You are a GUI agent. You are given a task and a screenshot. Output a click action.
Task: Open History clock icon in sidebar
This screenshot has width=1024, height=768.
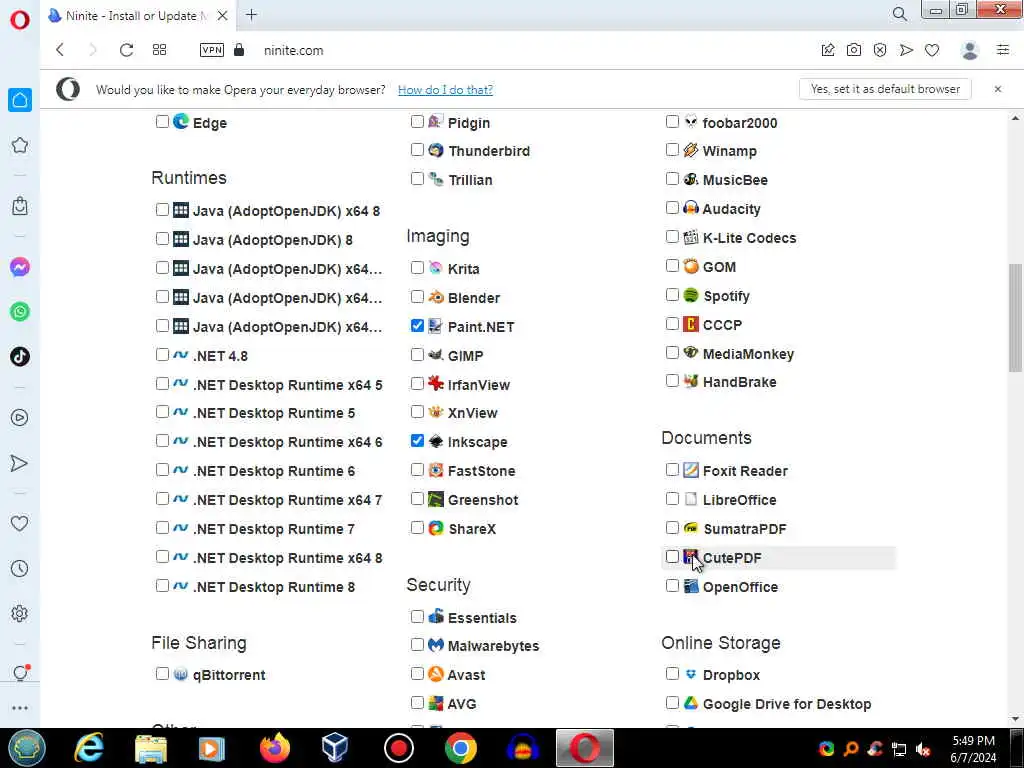tap(20, 568)
